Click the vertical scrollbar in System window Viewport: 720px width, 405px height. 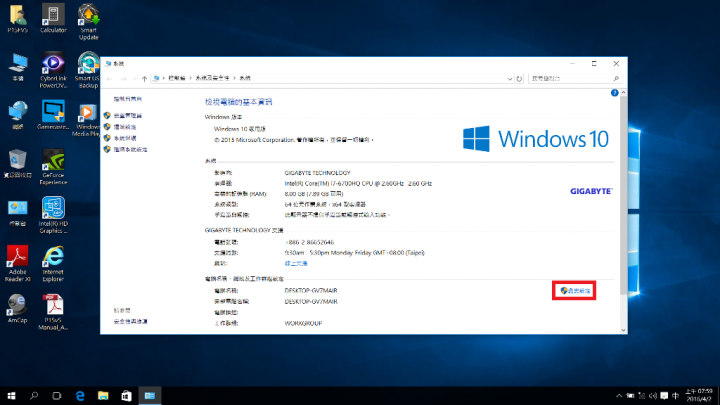(x=623, y=196)
